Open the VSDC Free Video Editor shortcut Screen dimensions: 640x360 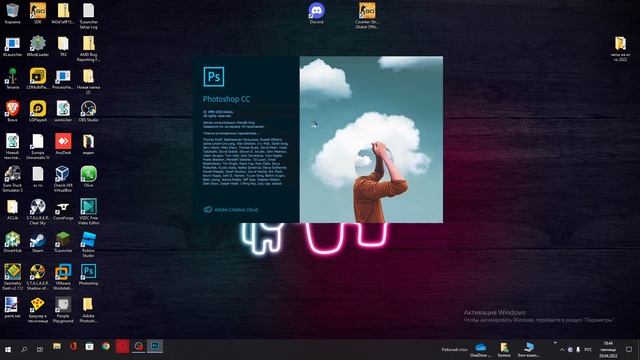coord(89,211)
